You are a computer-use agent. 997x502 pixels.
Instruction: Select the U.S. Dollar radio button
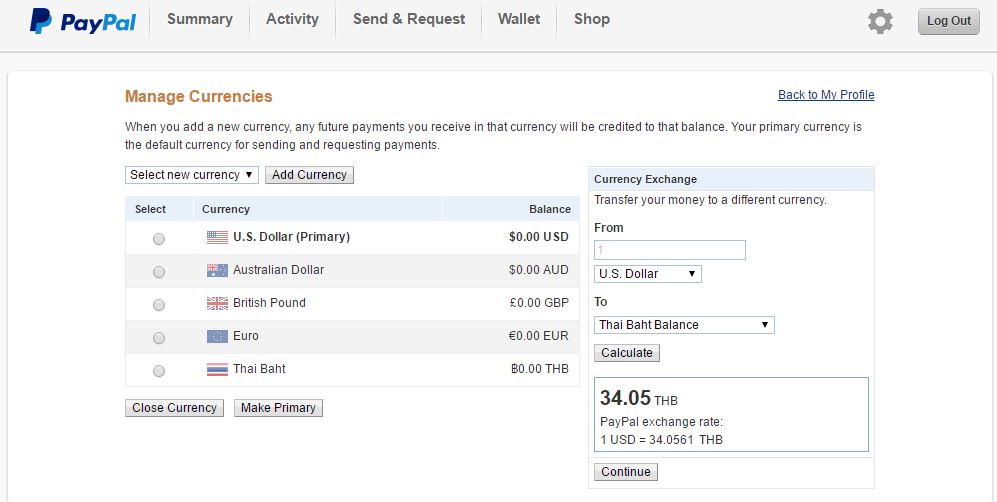point(159,239)
